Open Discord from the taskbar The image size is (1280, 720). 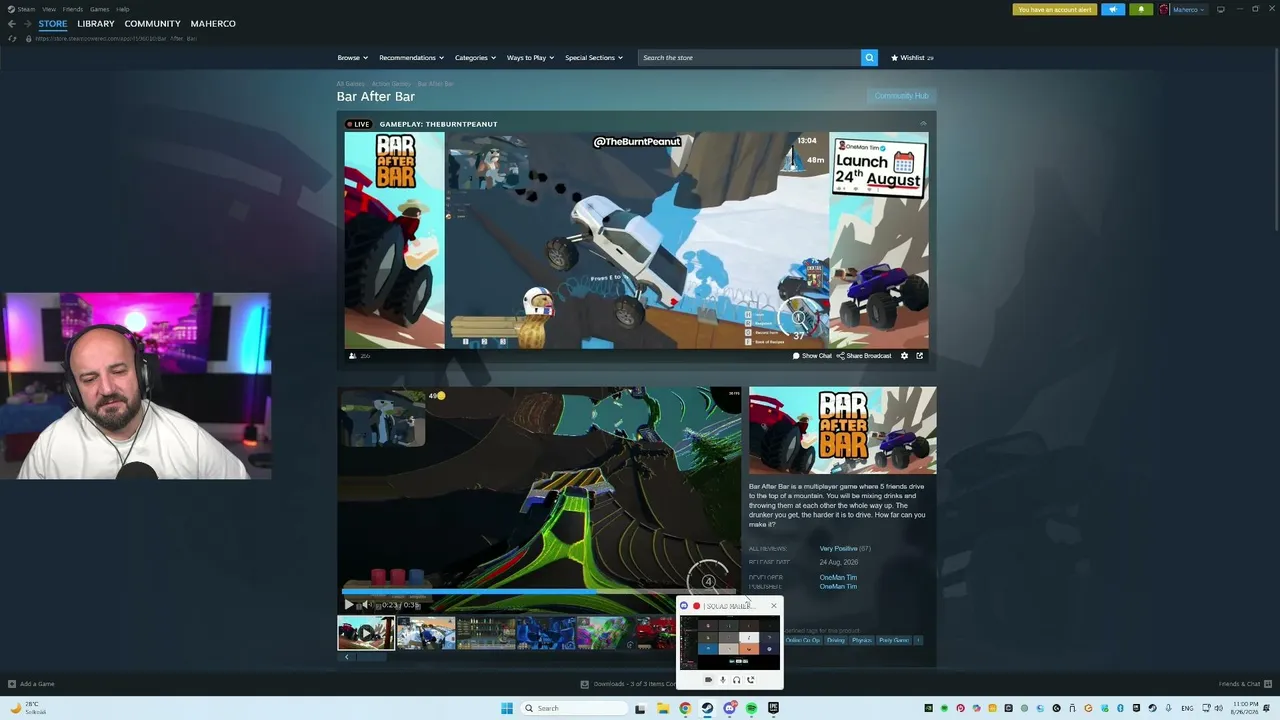click(729, 708)
